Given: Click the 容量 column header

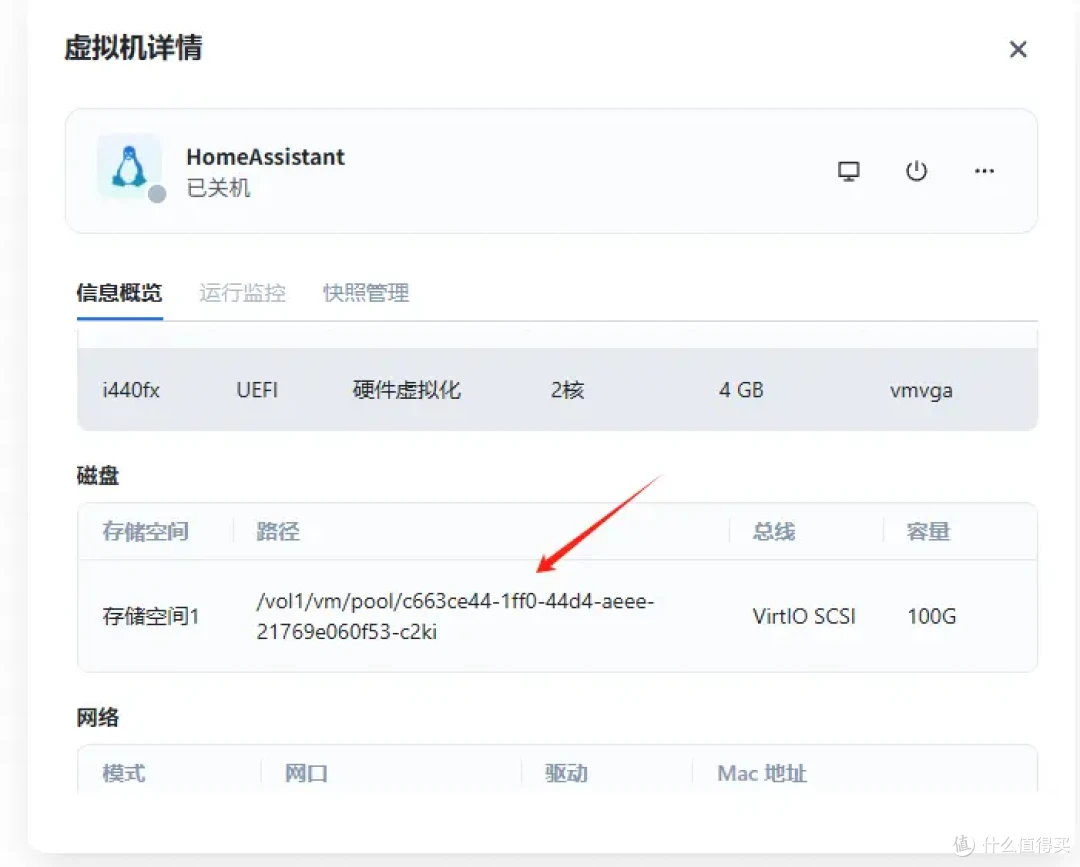Looking at the screenshot, I should pos(928,532).
